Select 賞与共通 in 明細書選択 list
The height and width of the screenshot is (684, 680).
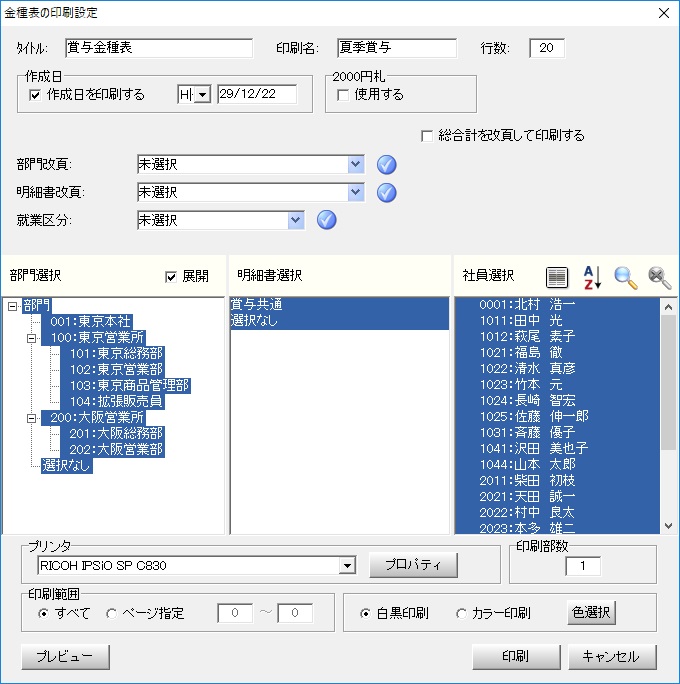339,305
